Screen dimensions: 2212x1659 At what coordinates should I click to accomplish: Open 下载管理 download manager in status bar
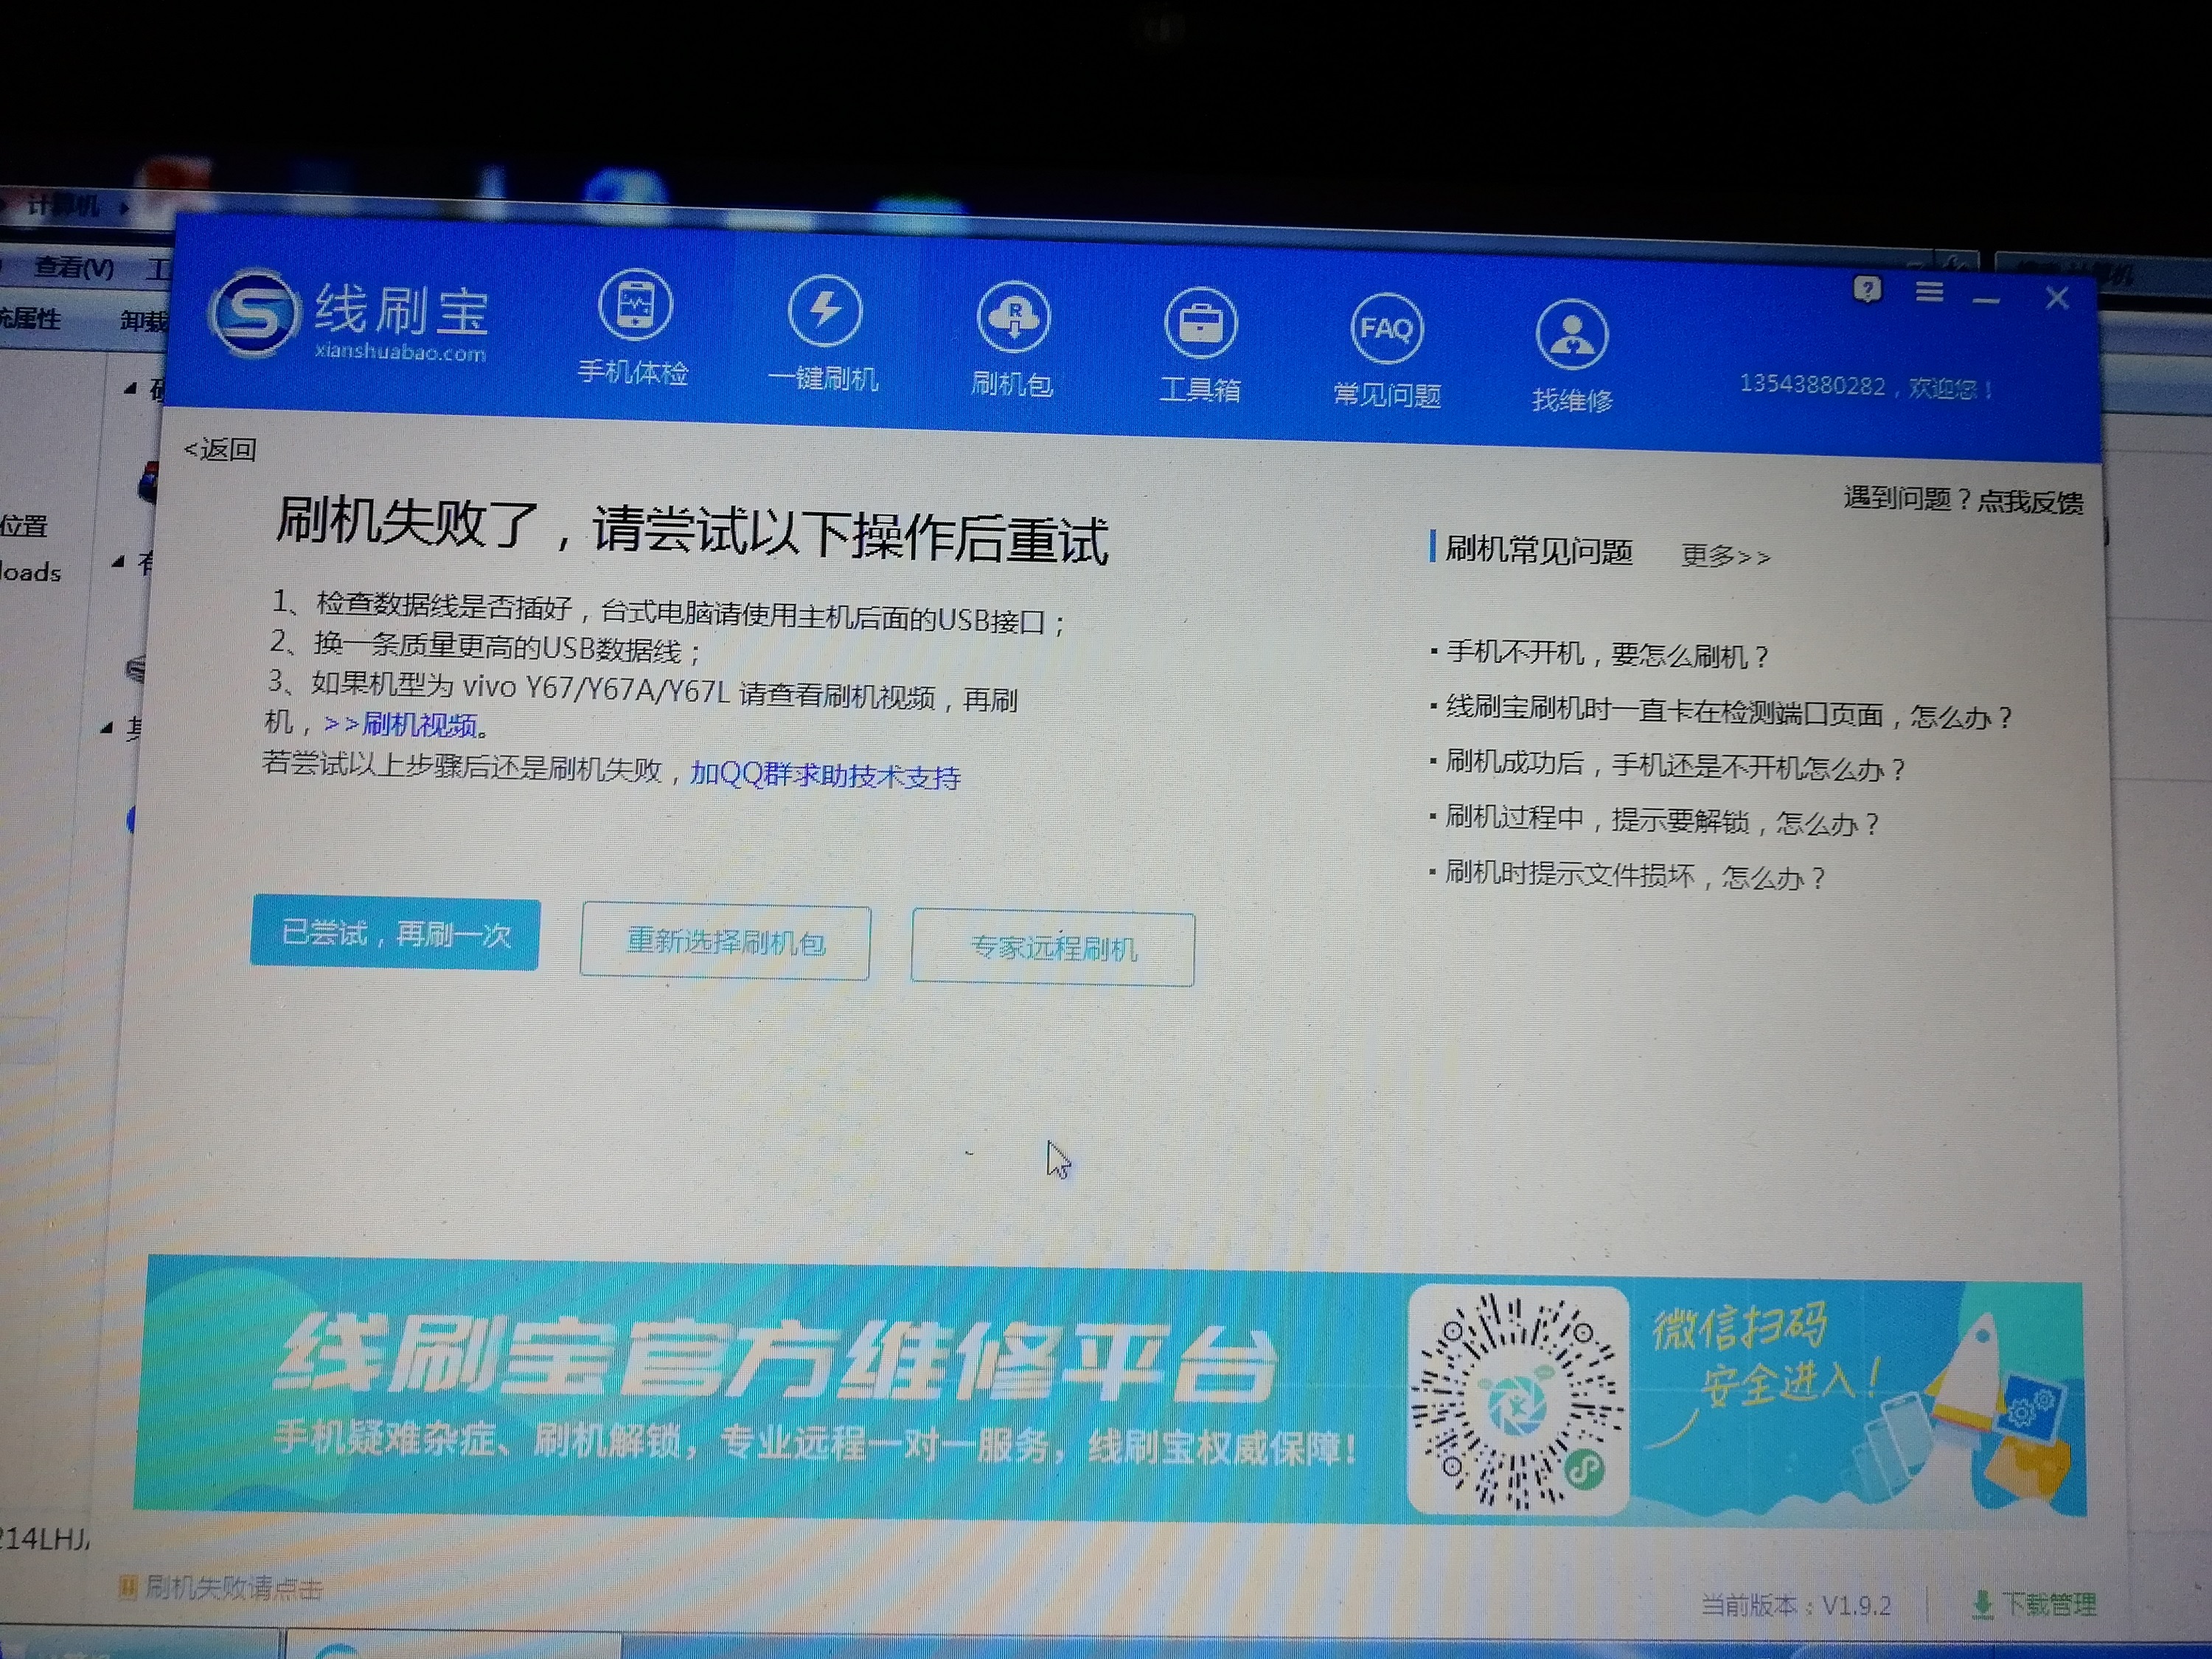coord(2035,1605)
